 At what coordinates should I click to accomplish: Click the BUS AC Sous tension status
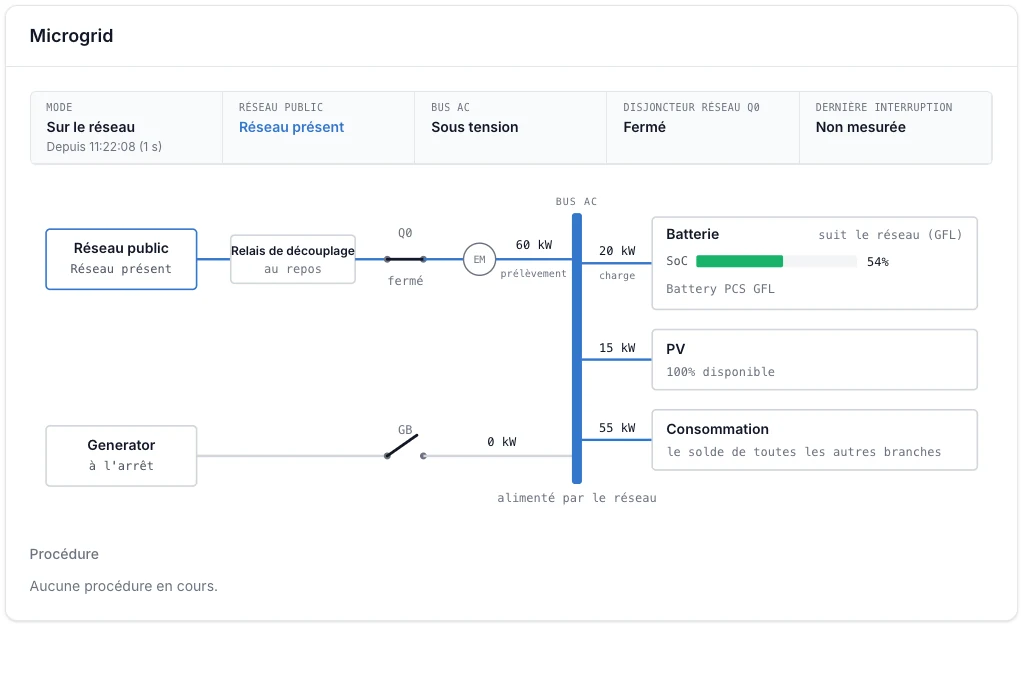pyautogui.click(x=510, y=128)
